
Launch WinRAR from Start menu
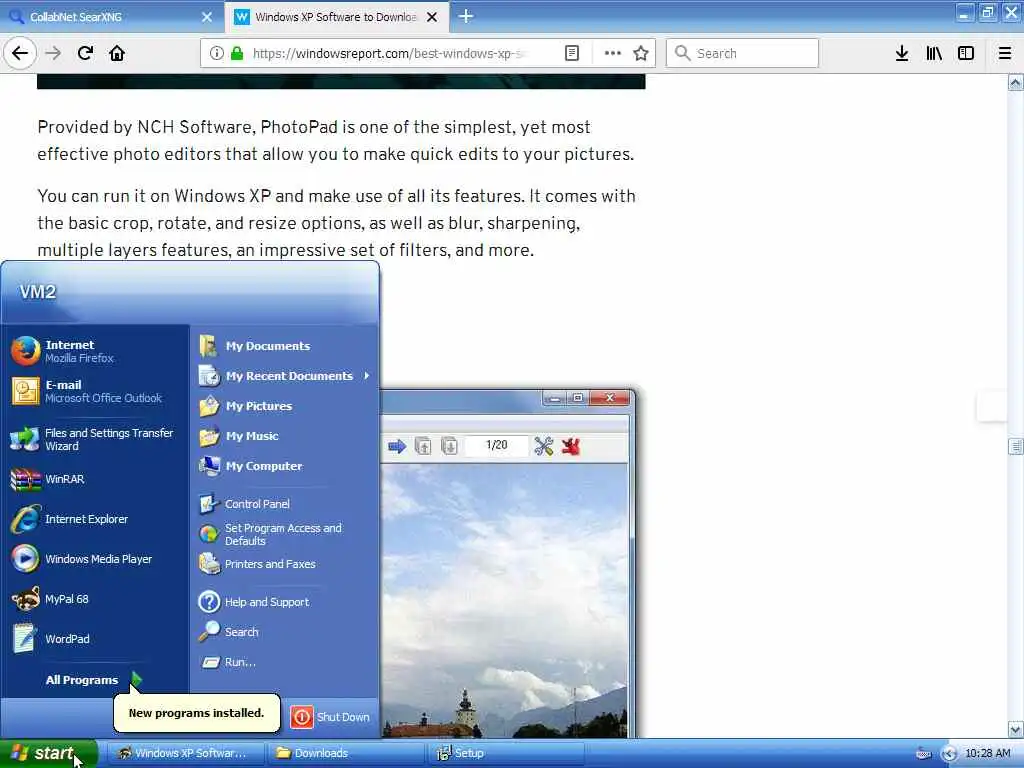click(x=97, y=479)
